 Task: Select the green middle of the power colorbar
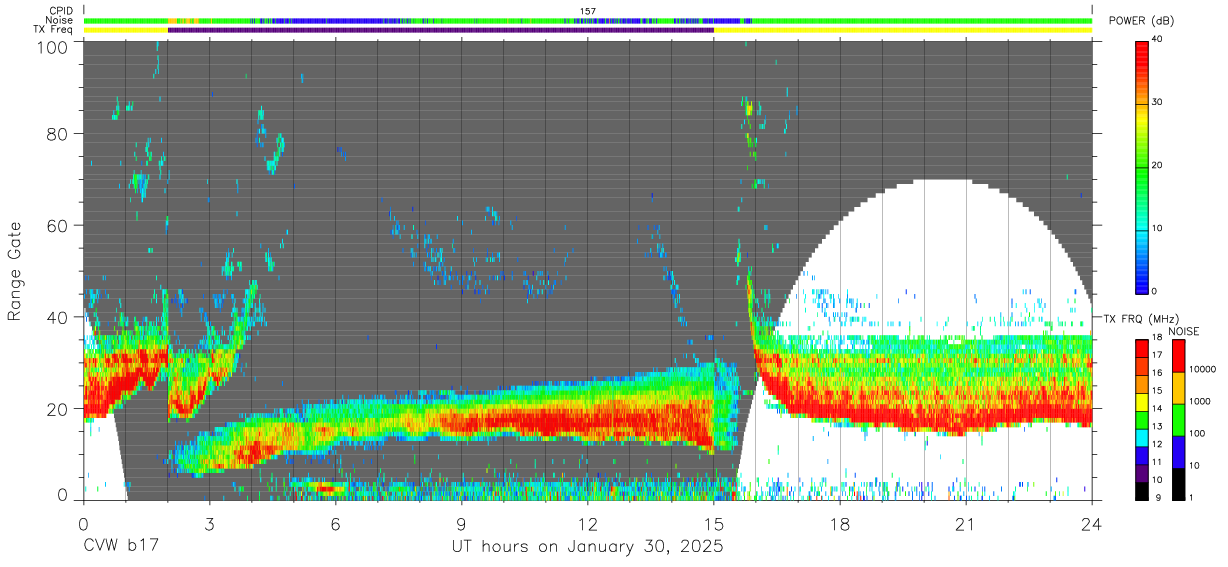[x=1142, y=166]
